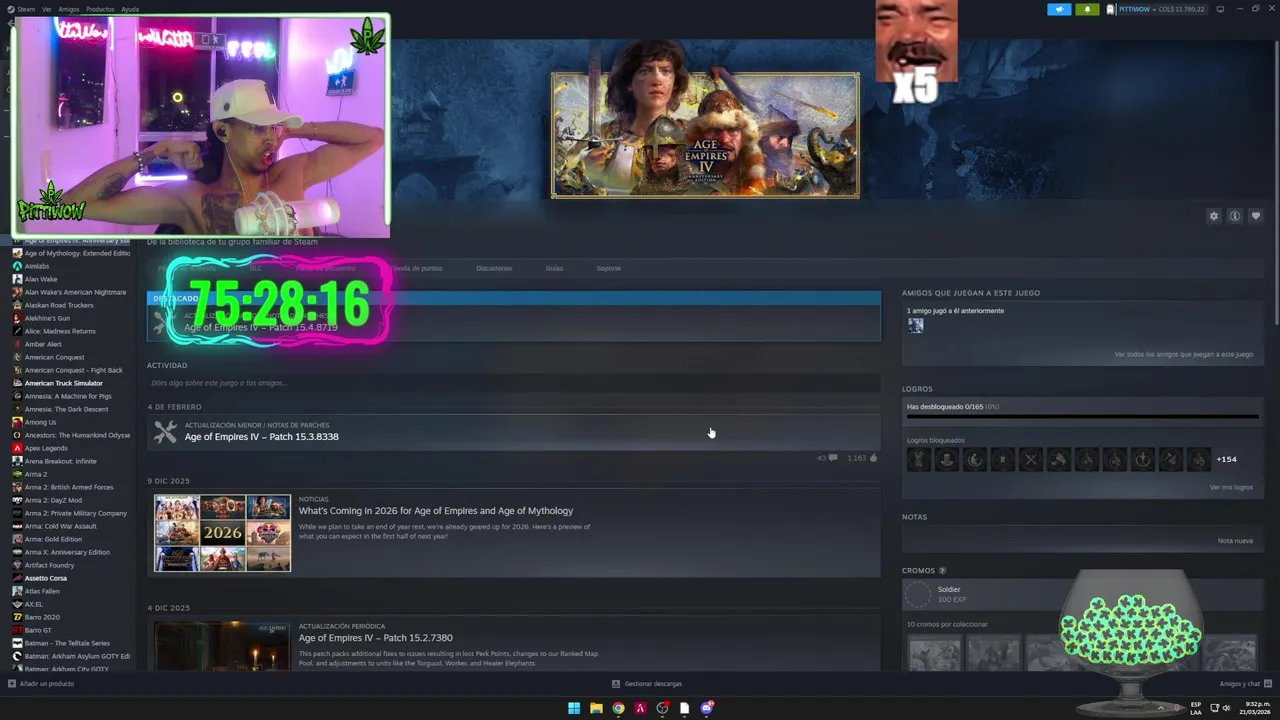Open the Productos menu
This screenshot has height=720, width=1280.
(100, 9)
